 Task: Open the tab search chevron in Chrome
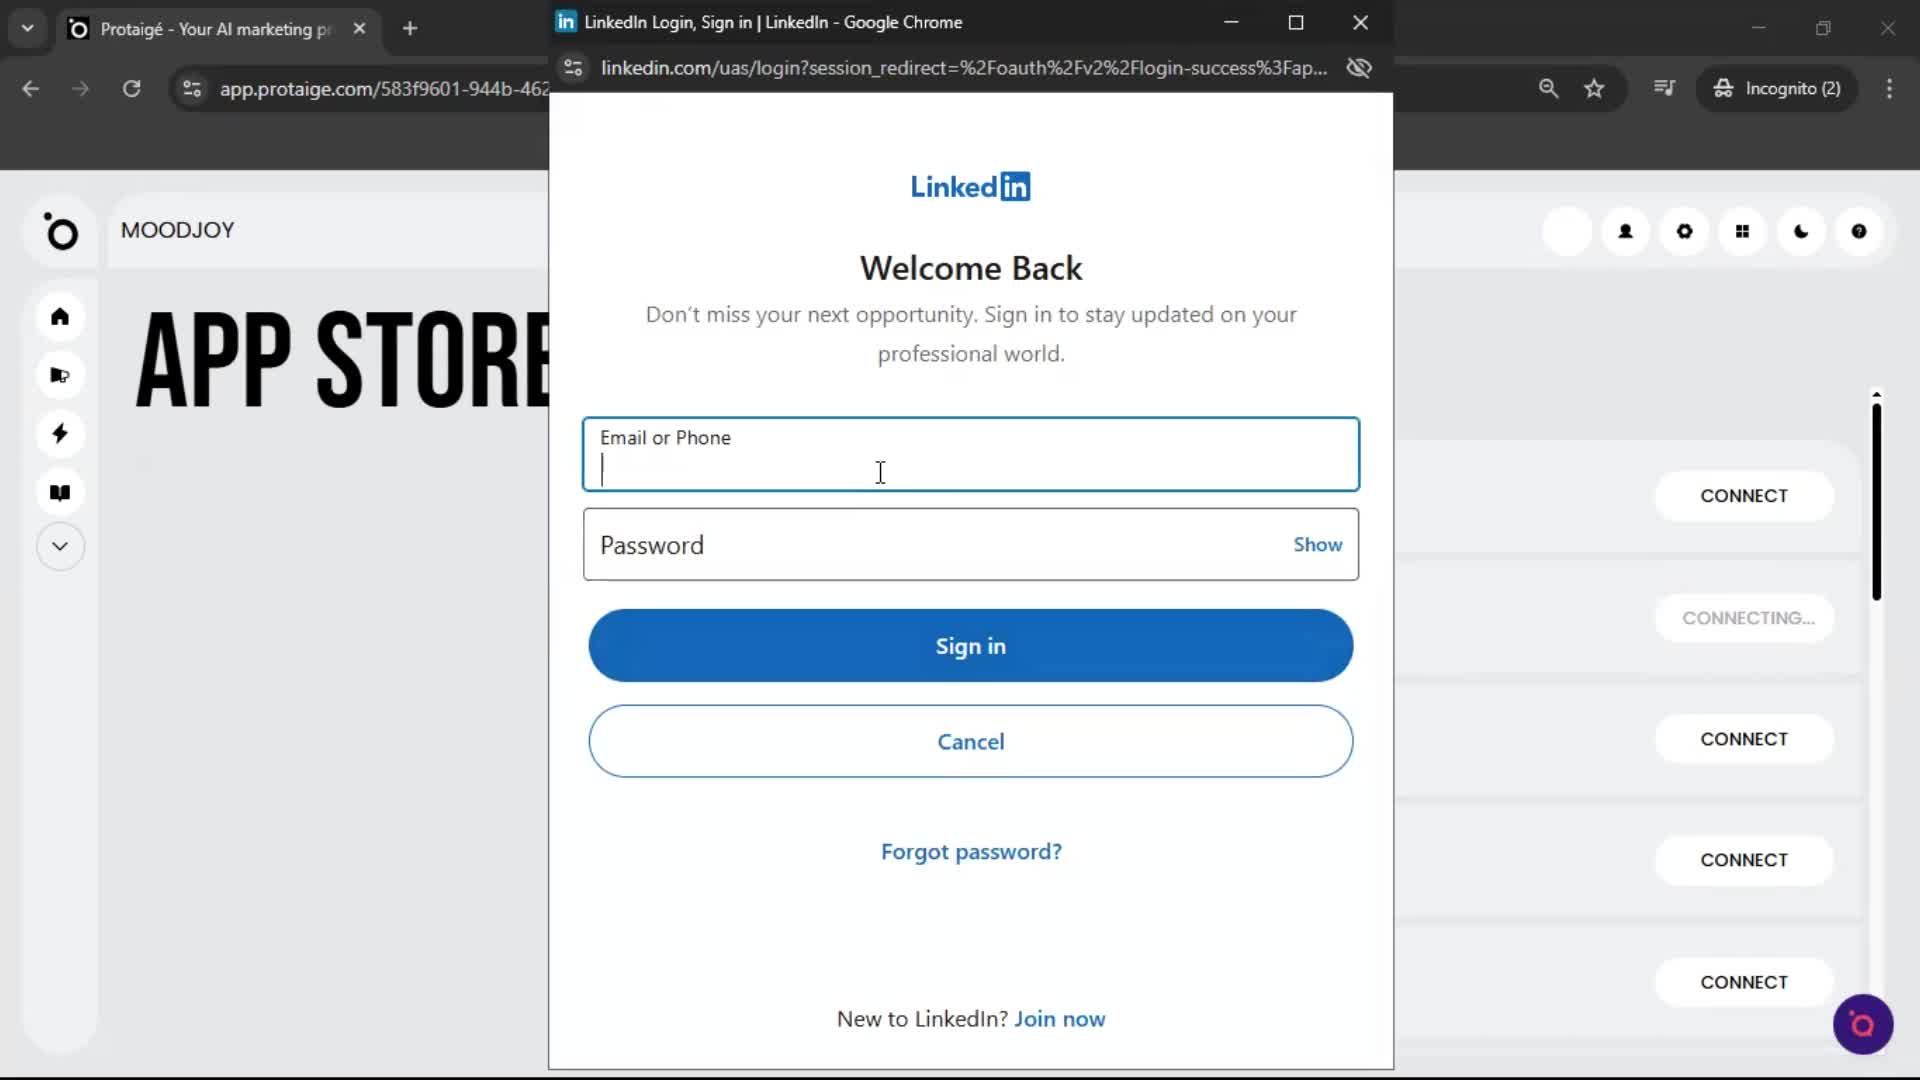pos(27,28)
